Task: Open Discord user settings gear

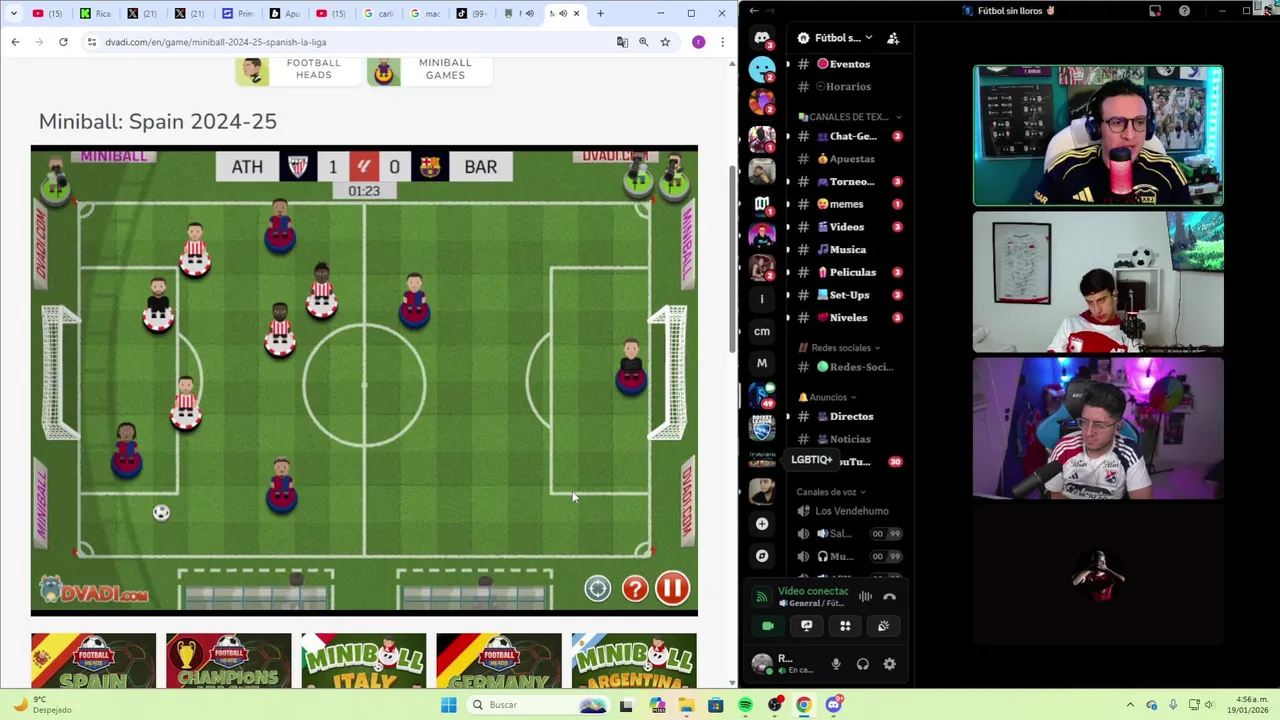Action: [889, 664]
